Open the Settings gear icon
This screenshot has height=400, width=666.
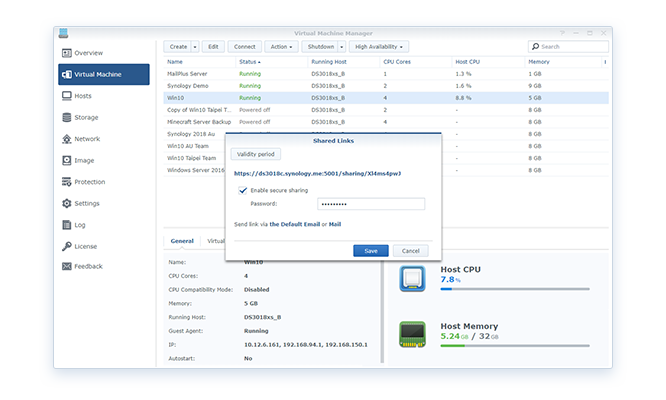[67, 203]
